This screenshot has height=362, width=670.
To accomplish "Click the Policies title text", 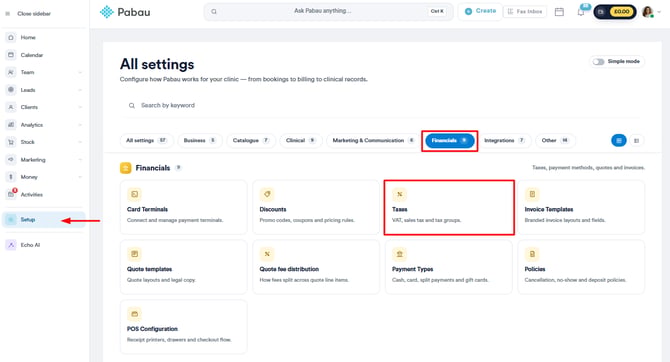I will [535, 269].
